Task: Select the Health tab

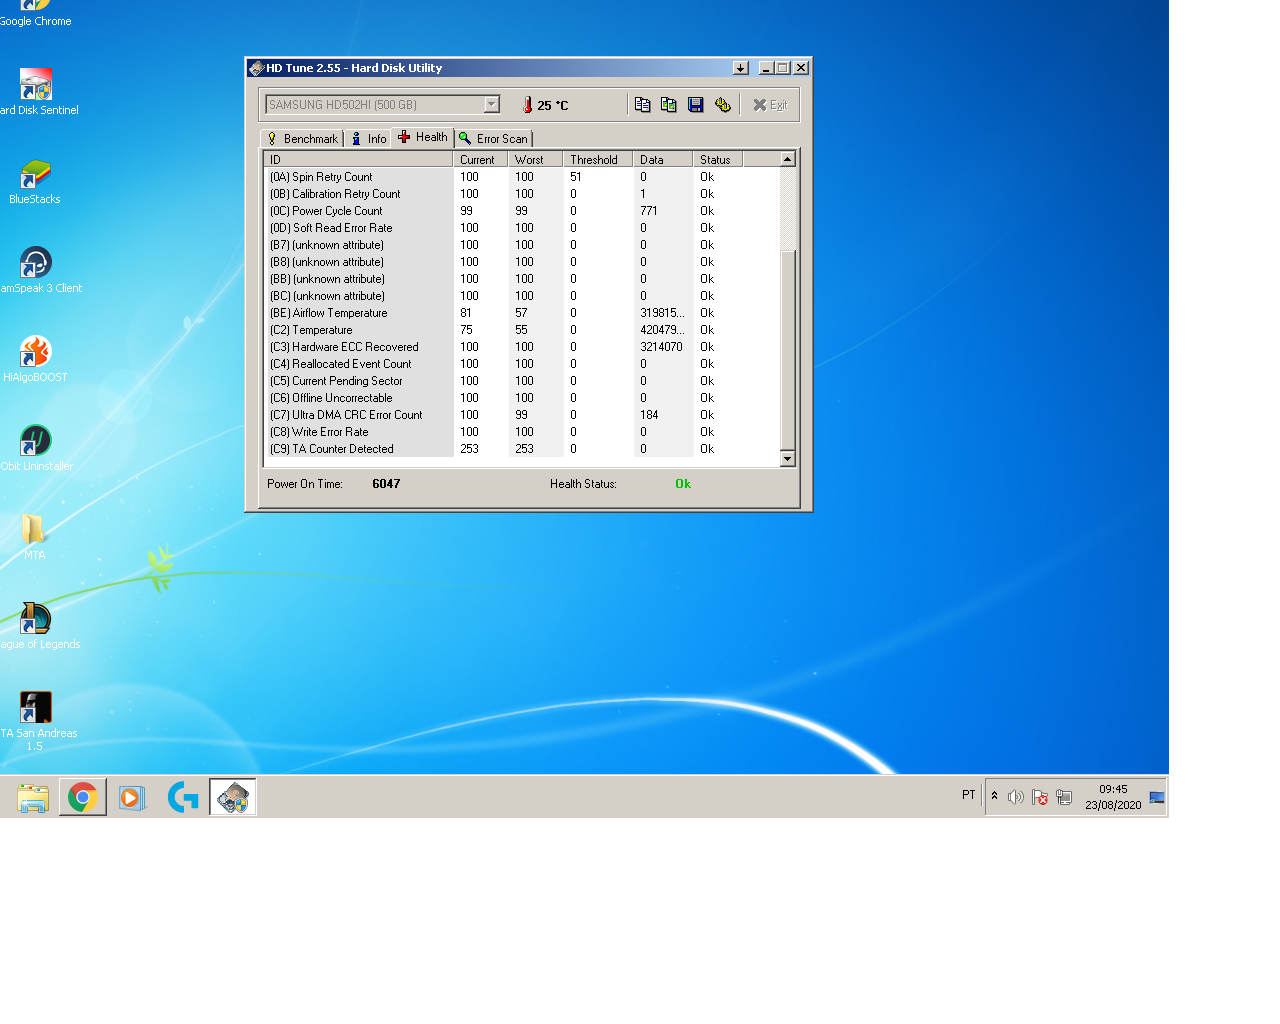Action: point(423,137)
